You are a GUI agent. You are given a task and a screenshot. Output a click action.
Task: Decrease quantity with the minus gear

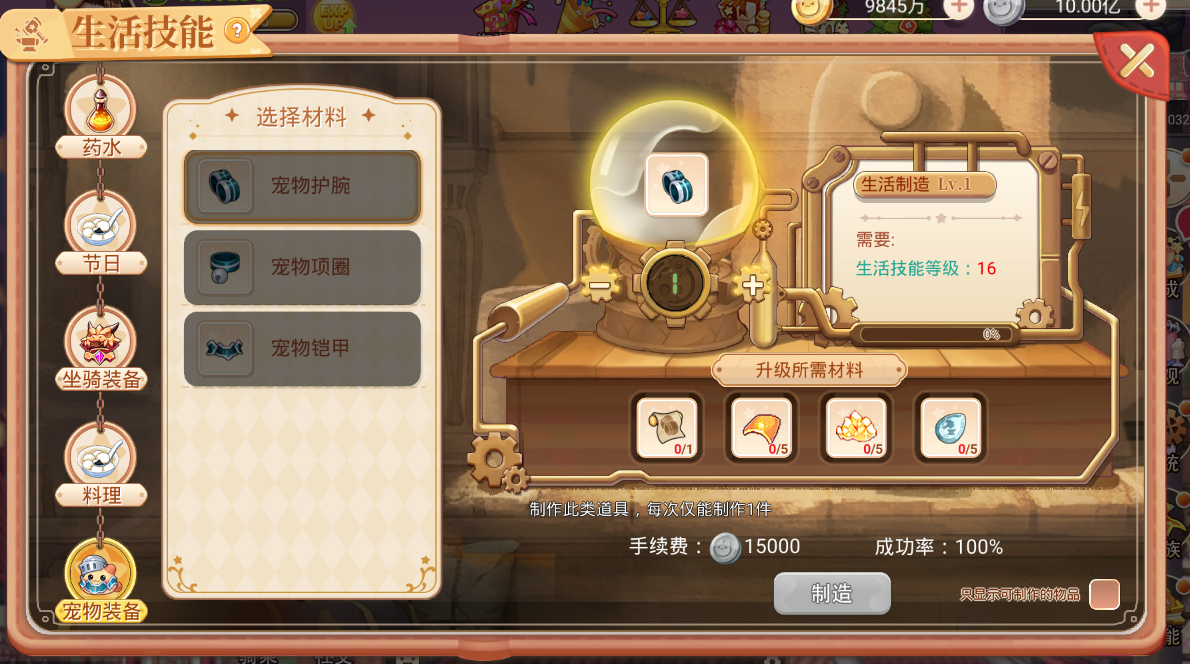tap(600, 285)
